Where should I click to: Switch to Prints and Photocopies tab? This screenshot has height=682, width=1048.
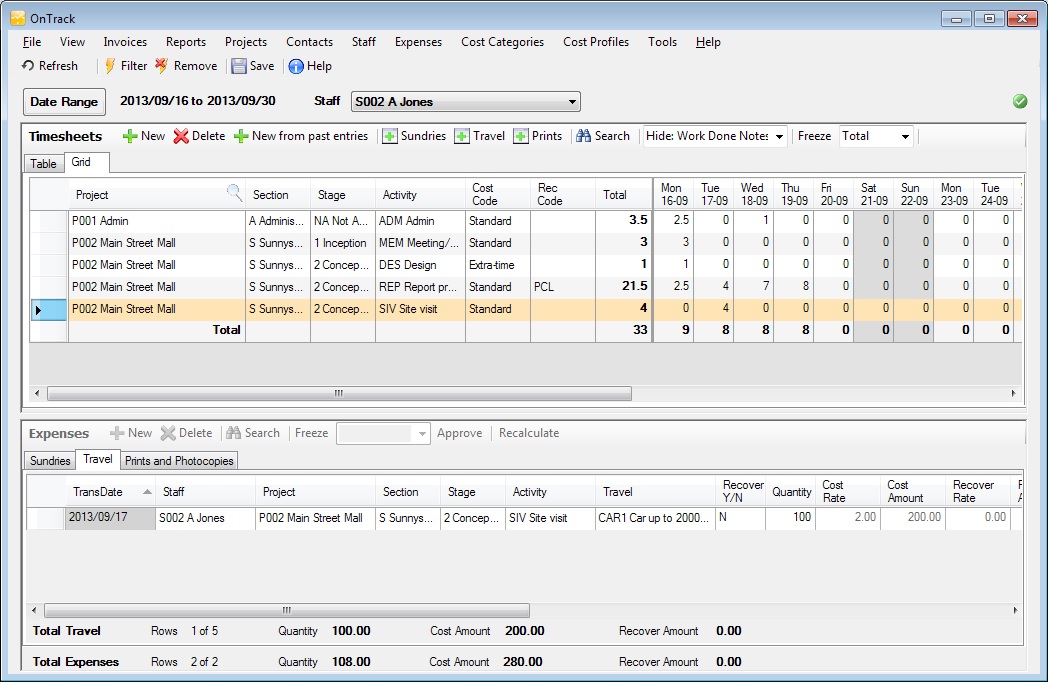tap(179, 461)
